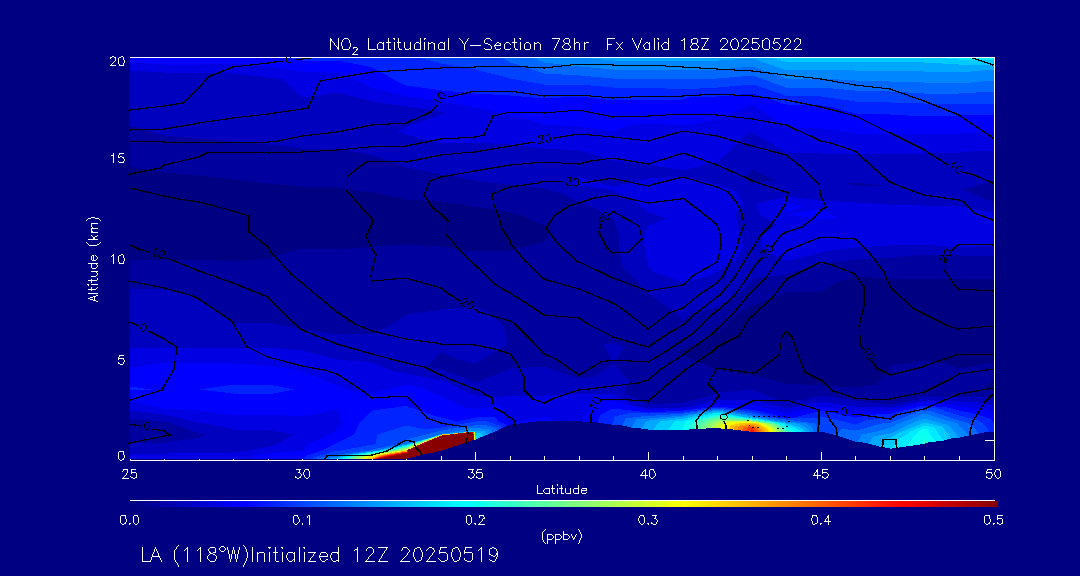Screen dimensions: 1080x576
Task: Click the '(ppbv)' units label
Action: coord(563,537)
